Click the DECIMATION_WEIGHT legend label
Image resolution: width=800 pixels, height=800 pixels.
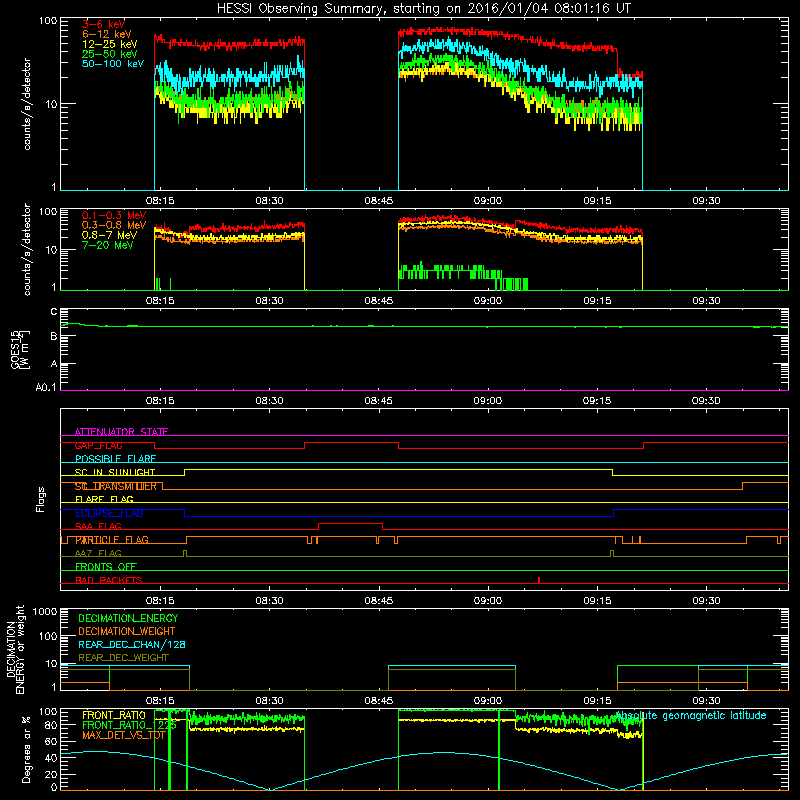point(127,631)
